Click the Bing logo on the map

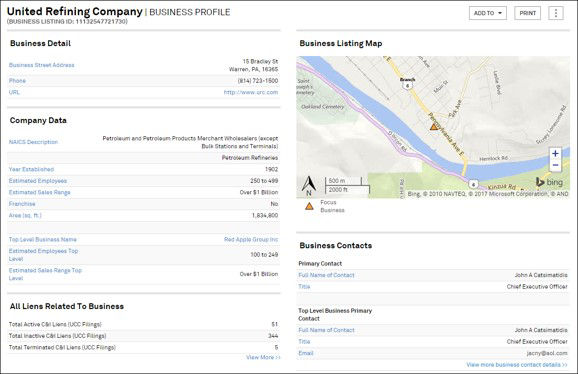point(549,182)
